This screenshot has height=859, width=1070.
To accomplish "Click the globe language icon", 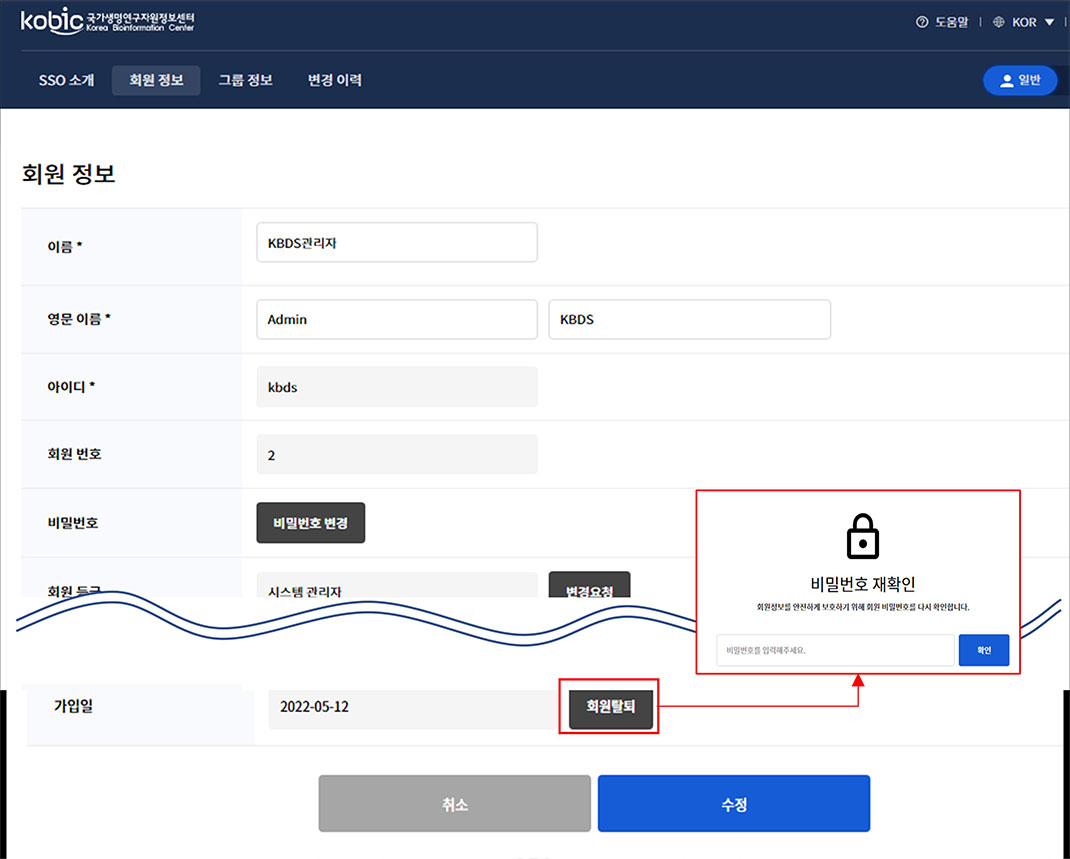I will click(x=999, y=22).
